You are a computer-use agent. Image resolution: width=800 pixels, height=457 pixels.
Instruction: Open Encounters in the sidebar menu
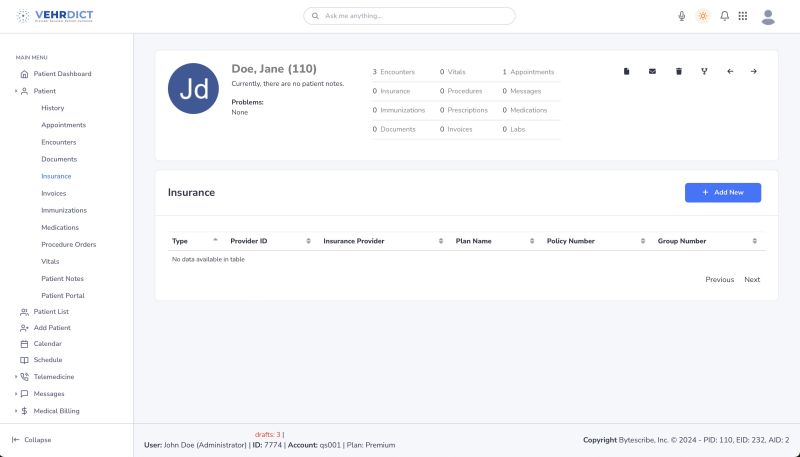tap(59, 142)
